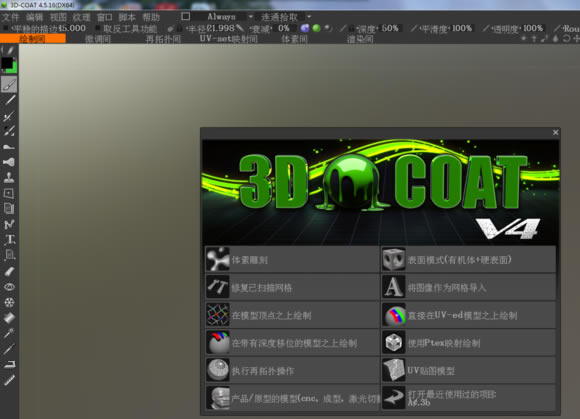The width and height of the screenshot is (580, 419).
Task: Click the black foreground color swatch
Action: click(6, 63)
